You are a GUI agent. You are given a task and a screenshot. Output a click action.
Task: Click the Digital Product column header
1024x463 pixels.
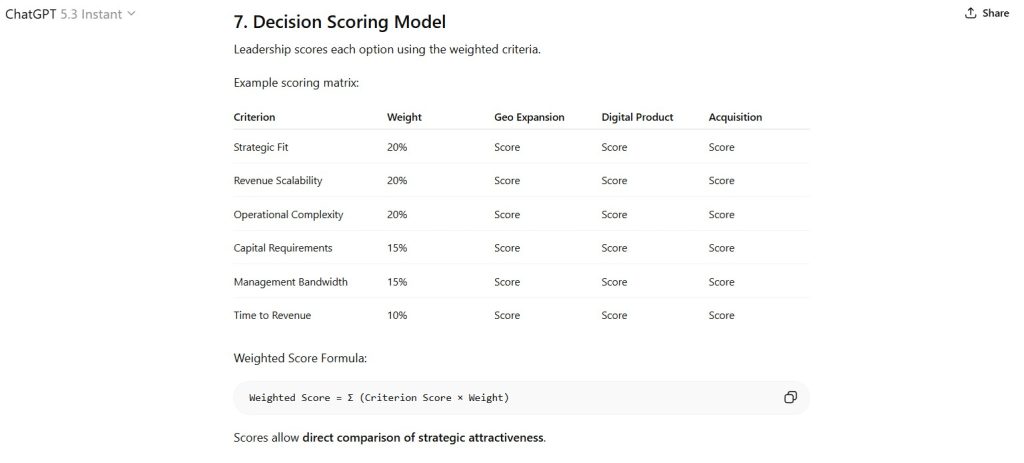pyautogui.click(x=637, y=117)
